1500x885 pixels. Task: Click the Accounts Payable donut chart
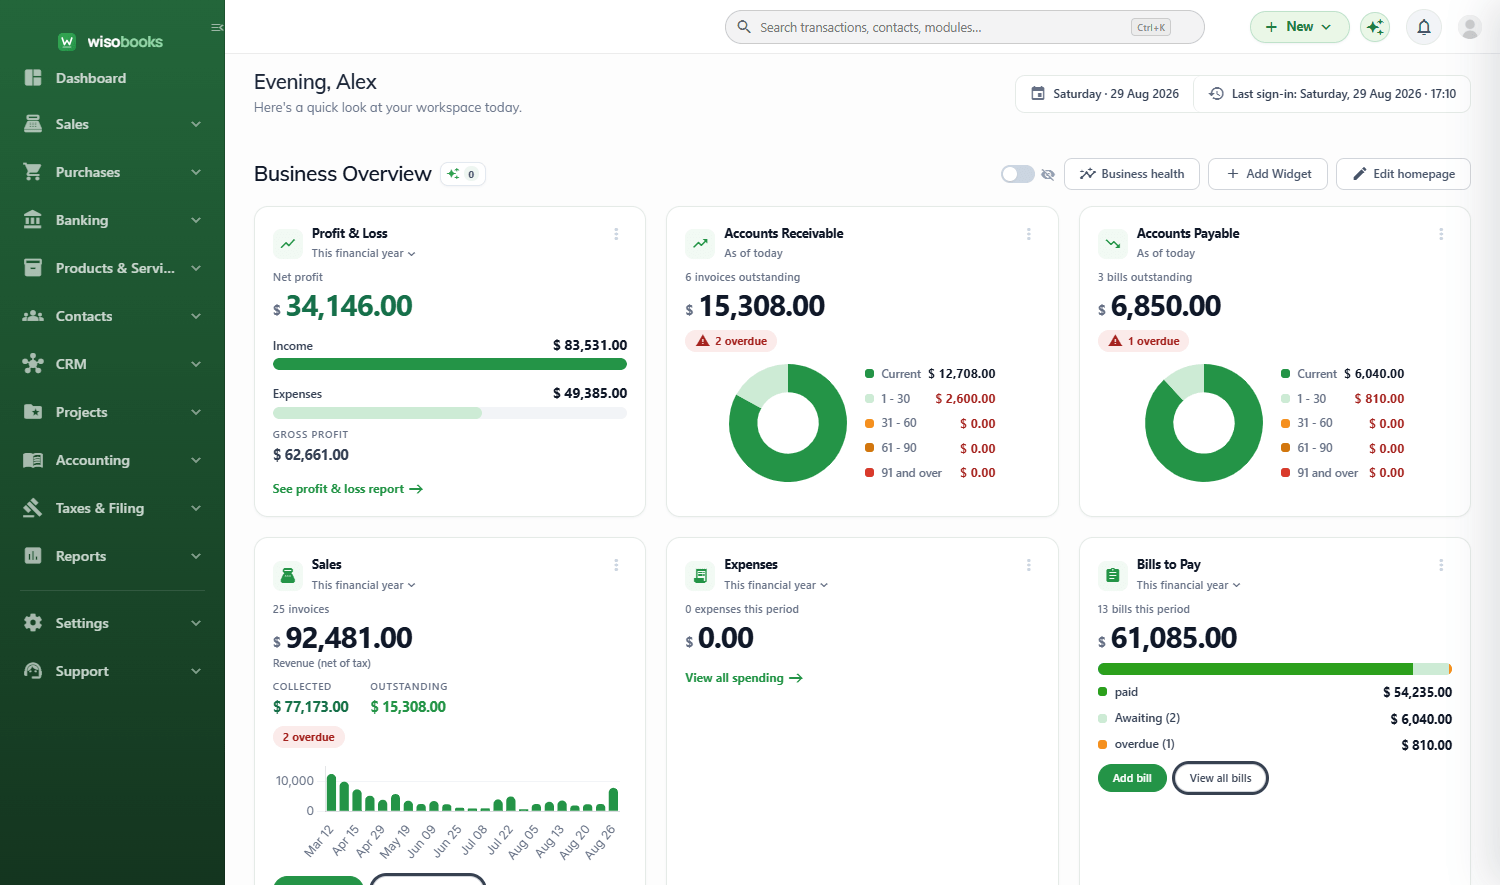point(1204,423)
